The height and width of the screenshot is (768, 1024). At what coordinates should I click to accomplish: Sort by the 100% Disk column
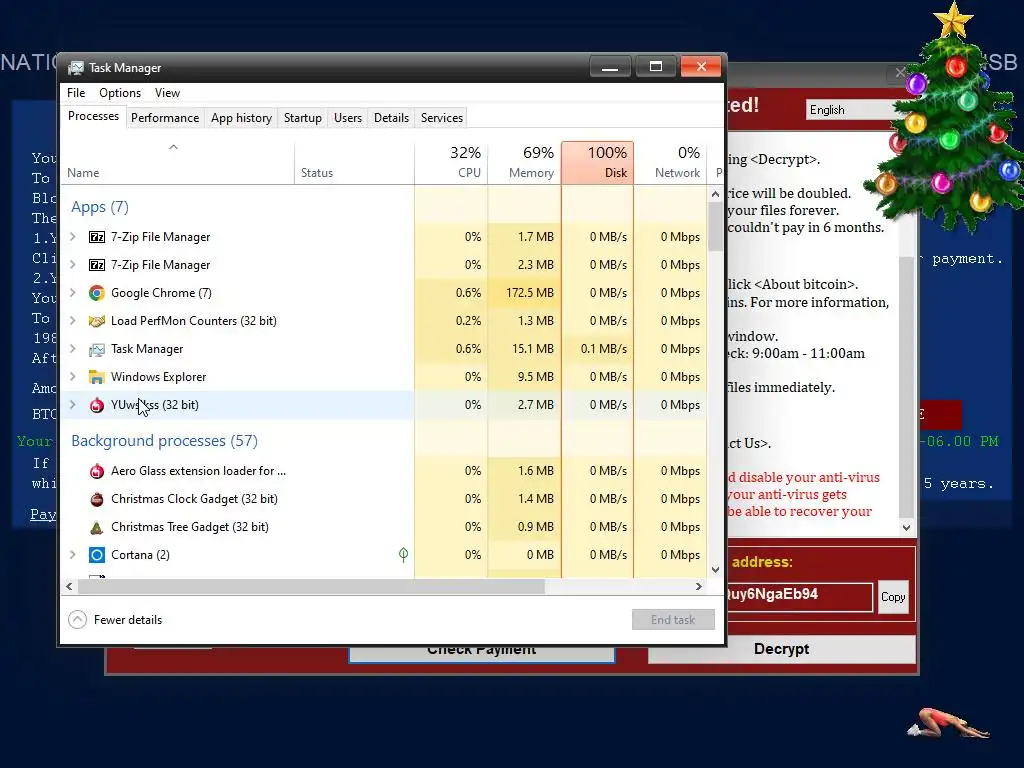597,163
